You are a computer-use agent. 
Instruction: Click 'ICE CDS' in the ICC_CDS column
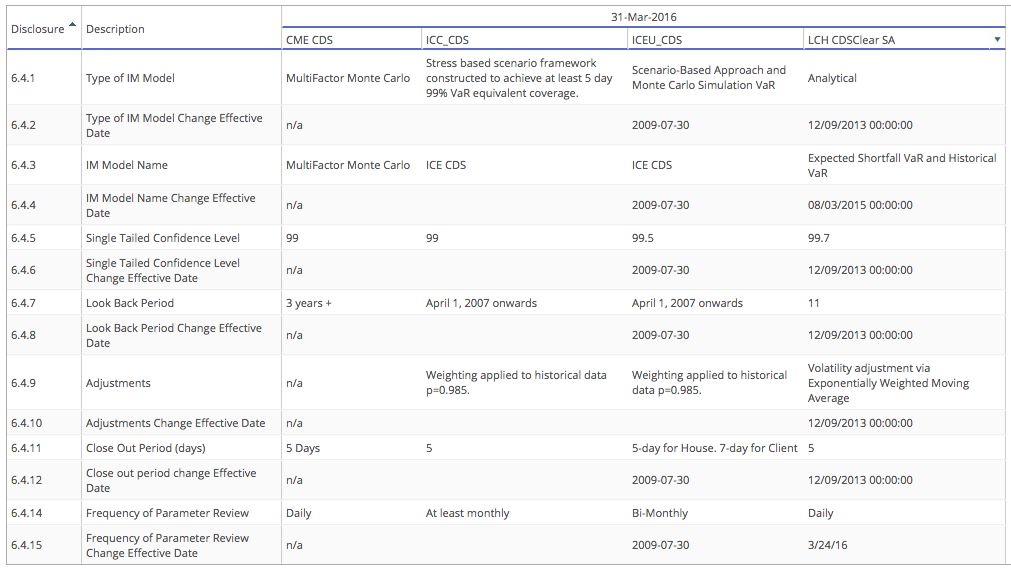pos(446,165)
